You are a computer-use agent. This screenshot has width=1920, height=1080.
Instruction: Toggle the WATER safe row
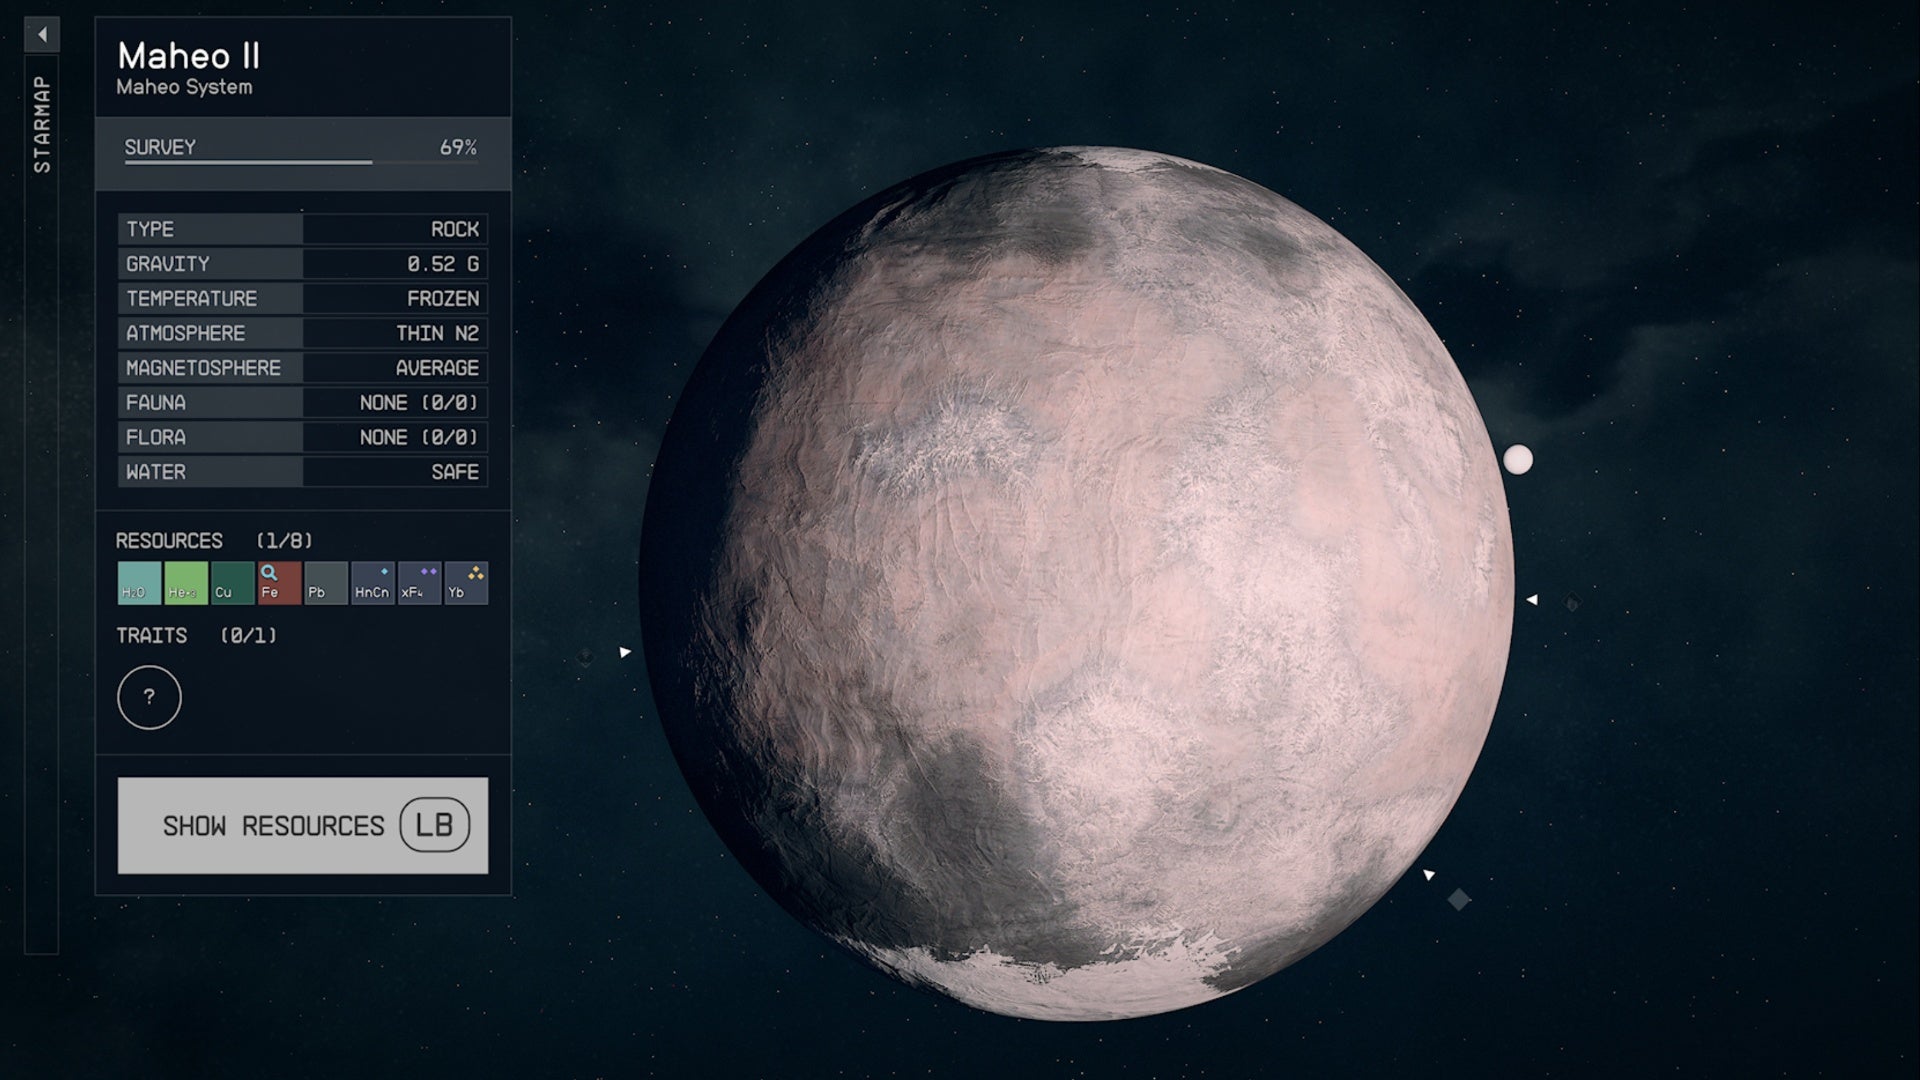(302, 471)
